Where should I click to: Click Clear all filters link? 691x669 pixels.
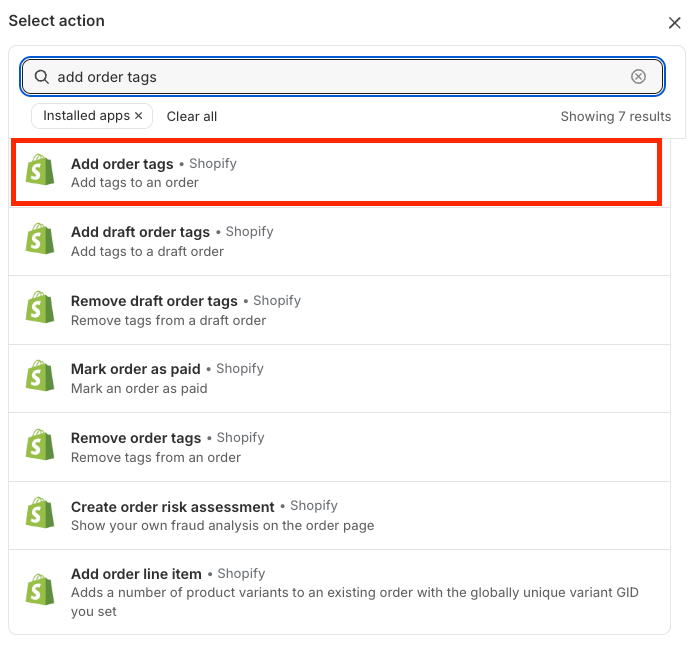point(192,116)
